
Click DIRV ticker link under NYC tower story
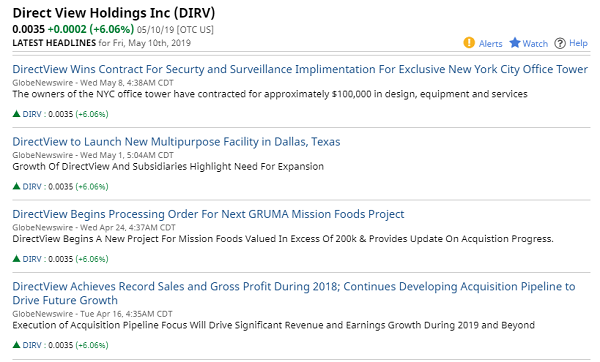pos(32,114)
